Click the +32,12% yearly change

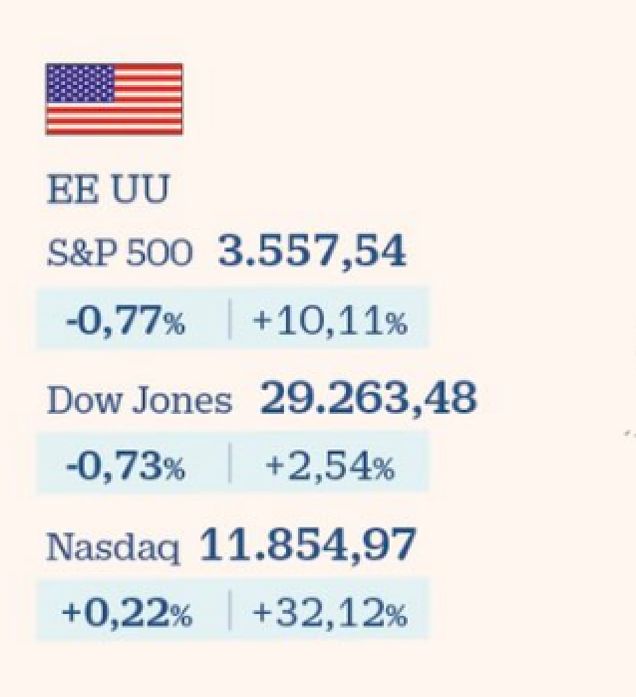tap(329, 613)
